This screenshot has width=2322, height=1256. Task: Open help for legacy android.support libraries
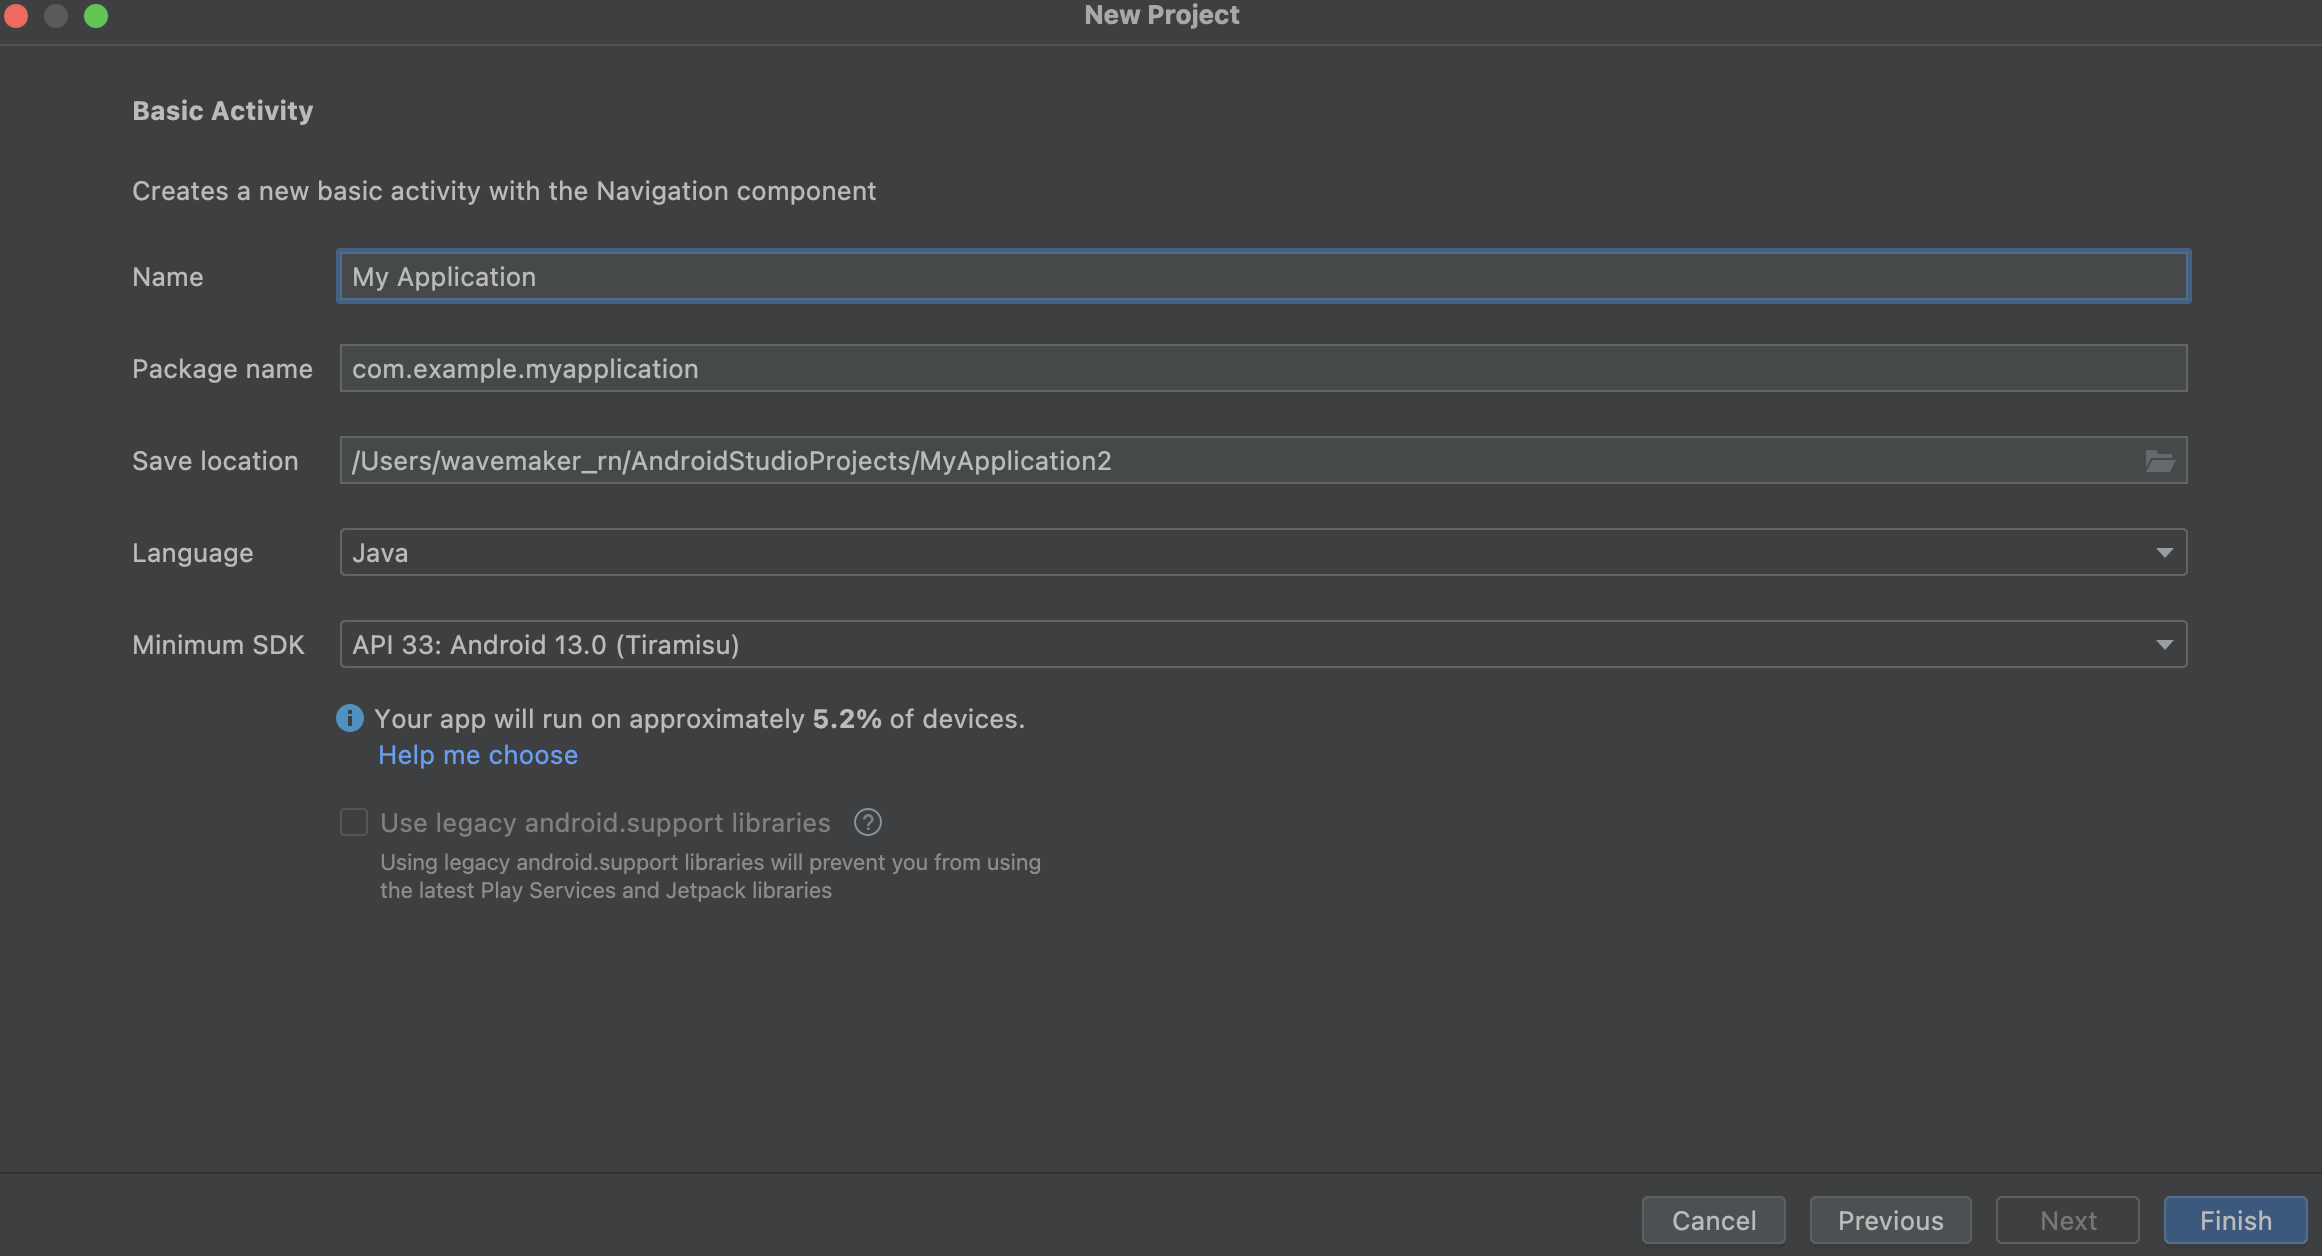pyautogui.click(x=868, y=822)
